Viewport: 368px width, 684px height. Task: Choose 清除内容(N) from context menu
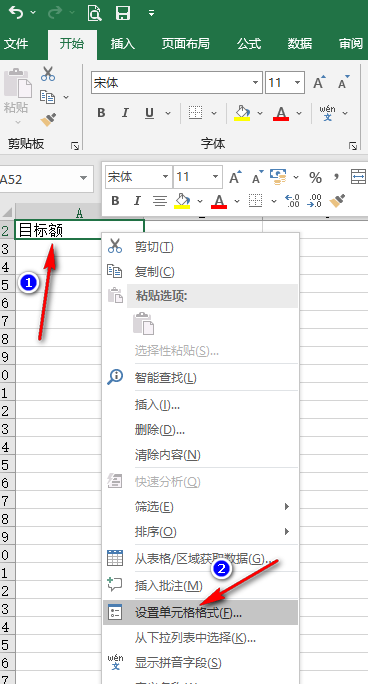(201, 455)
